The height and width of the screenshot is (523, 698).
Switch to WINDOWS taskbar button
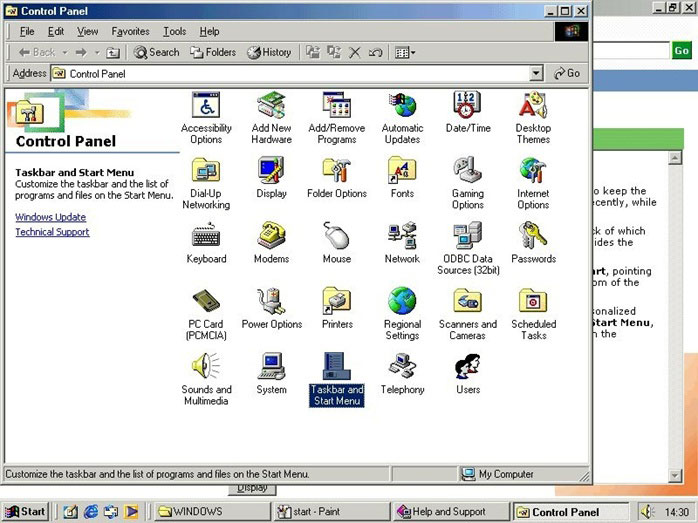[212, 512]
